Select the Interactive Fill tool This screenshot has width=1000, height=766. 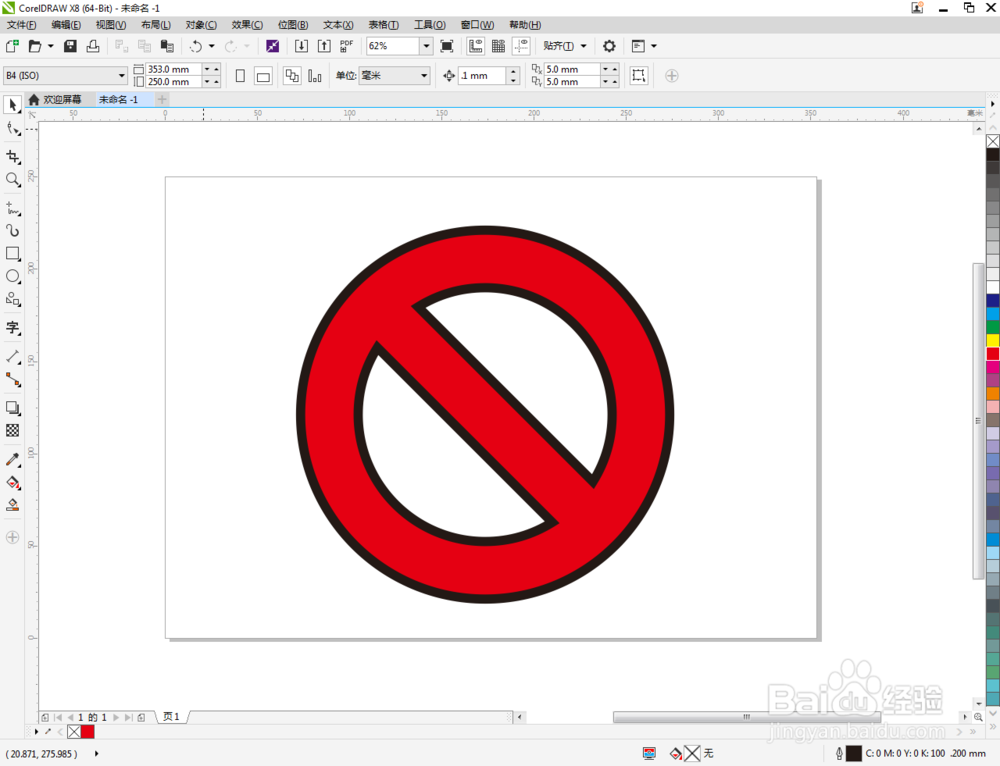coord(13,482)
